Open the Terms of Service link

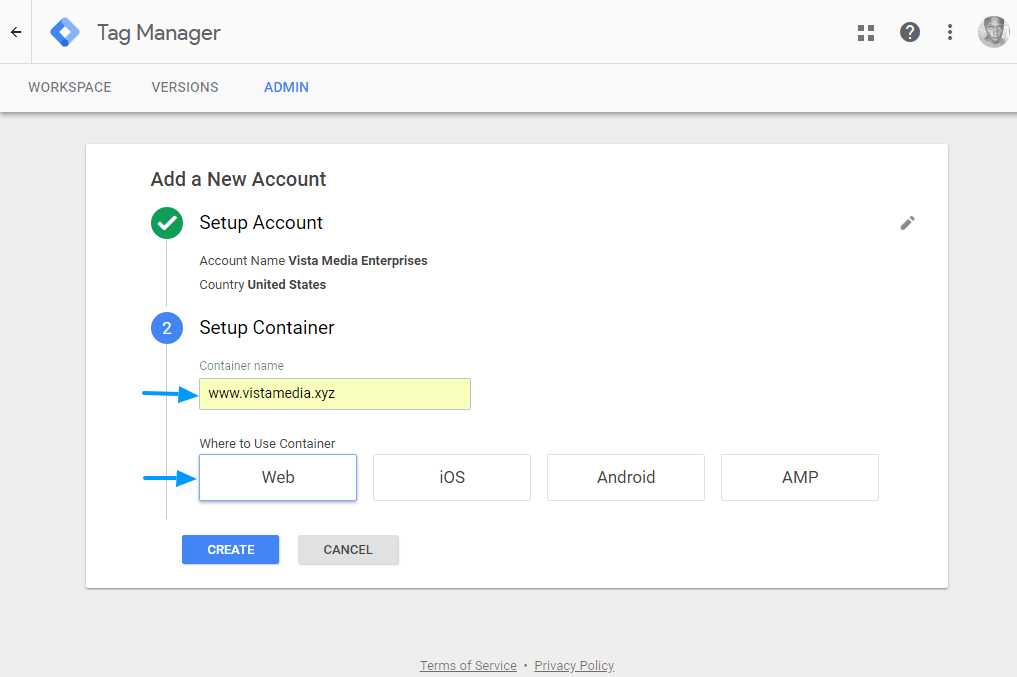468,665
